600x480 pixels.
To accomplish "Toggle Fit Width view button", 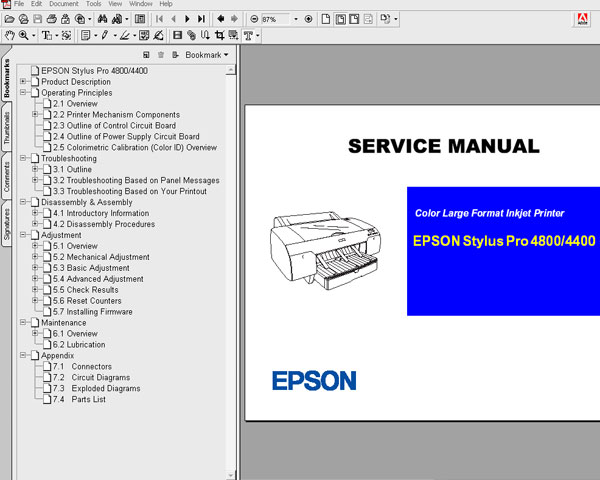I will coord(354,19).
